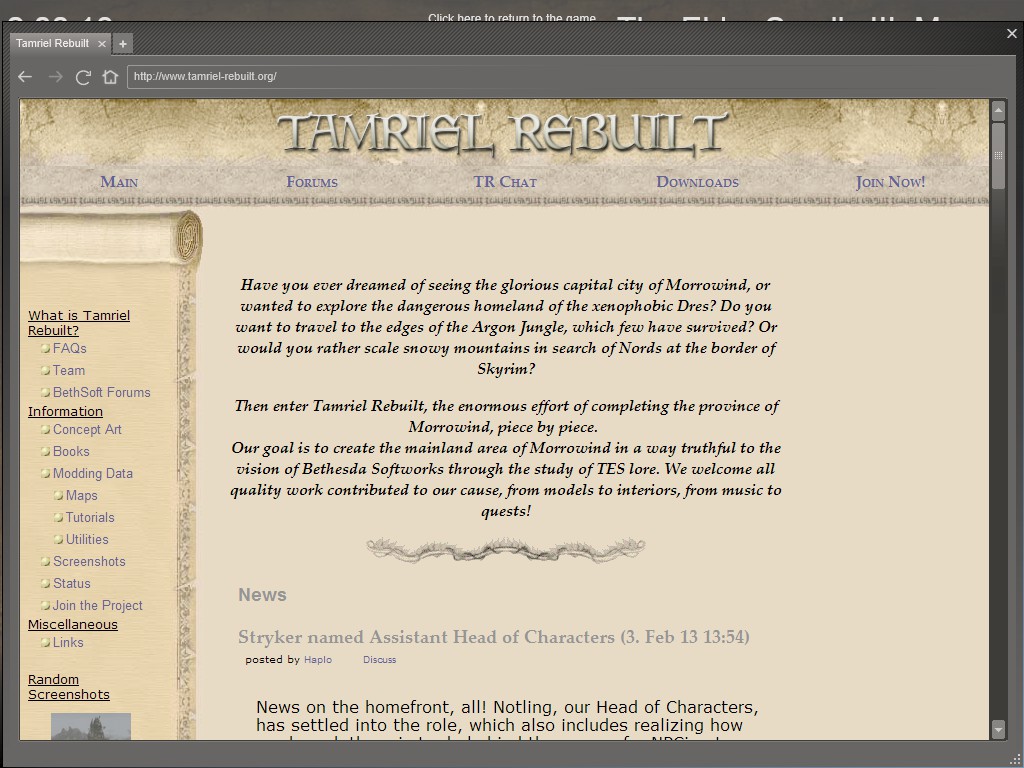Open the Forums navigation link
Image resolution: width=1024 pixels, height=768 pixels.
[x=312, y=182]
